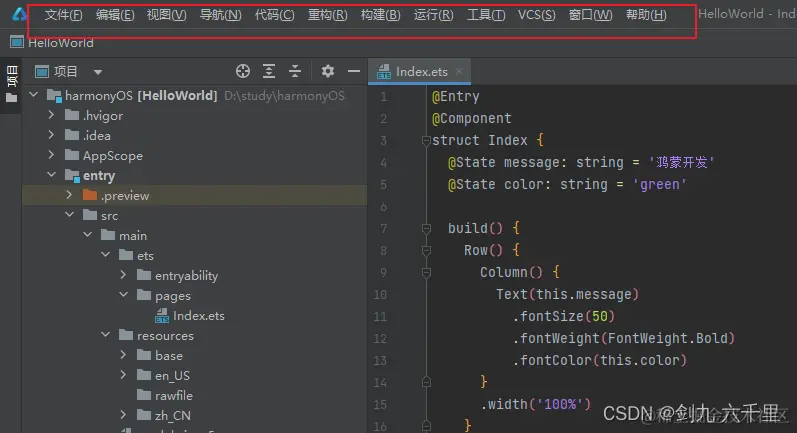Fold the Column() block in gutter
797x433 pixels.
point(426,272)
